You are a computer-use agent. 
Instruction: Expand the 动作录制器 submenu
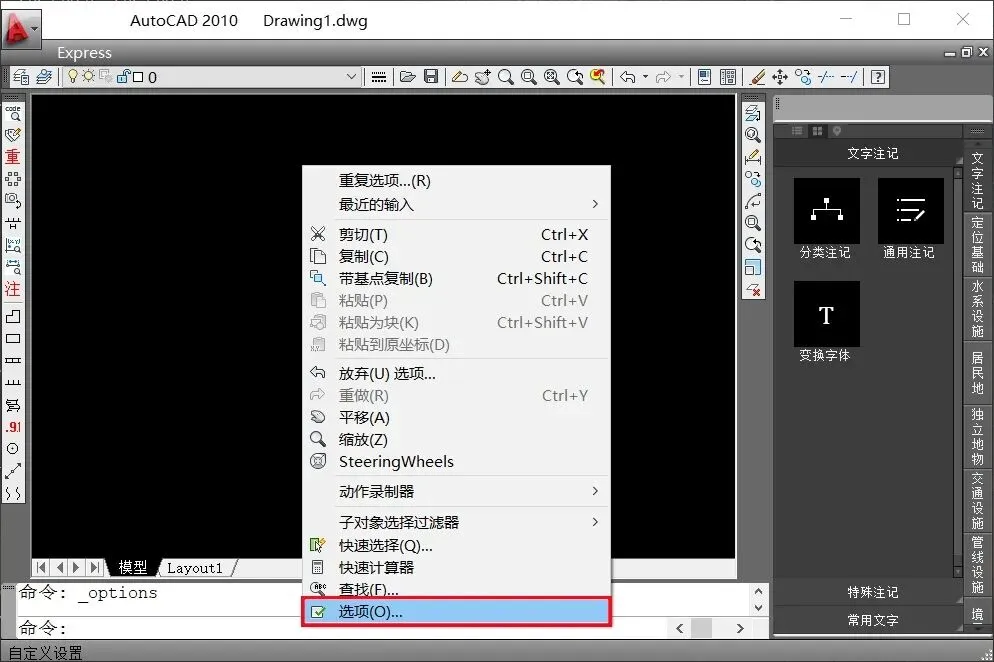456,491
